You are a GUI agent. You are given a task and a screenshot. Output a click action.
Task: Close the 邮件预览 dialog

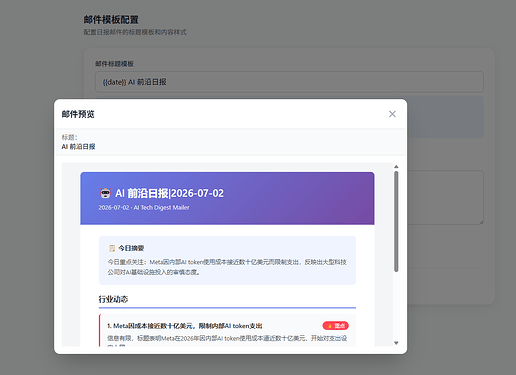click(x=392, y=114)
